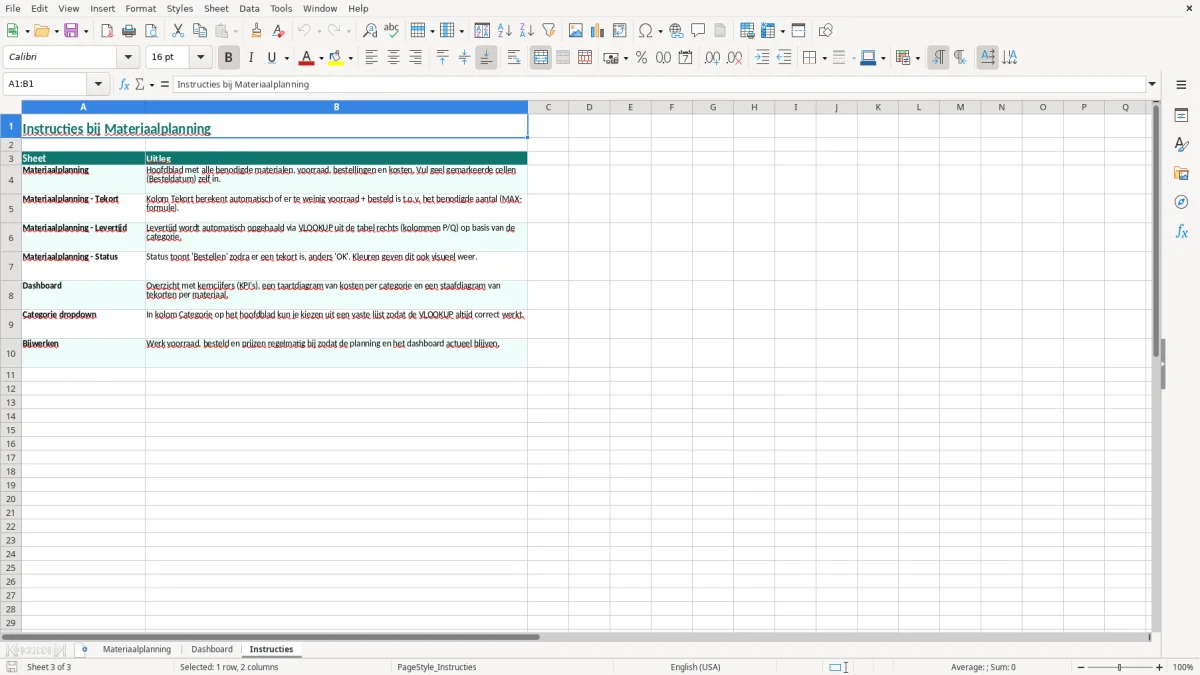Image resolution: width=1200 pixels, height=675 pixels.
Task: Click the Copy icon
Action: tap(200, 31)
